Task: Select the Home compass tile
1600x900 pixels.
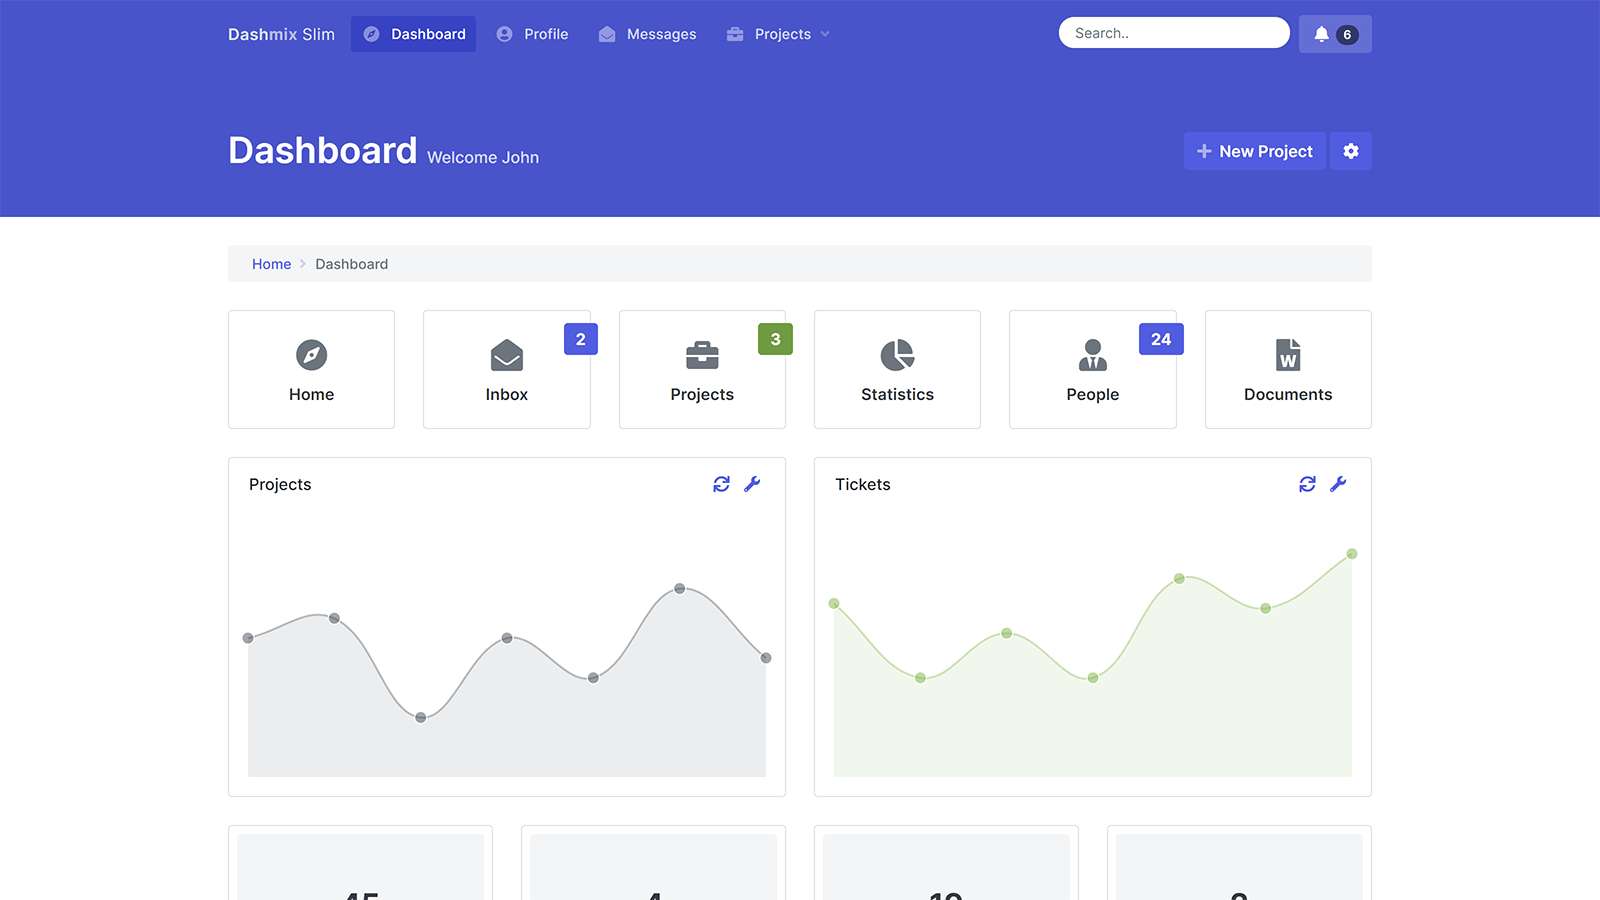Action: (x=311, y=369)
